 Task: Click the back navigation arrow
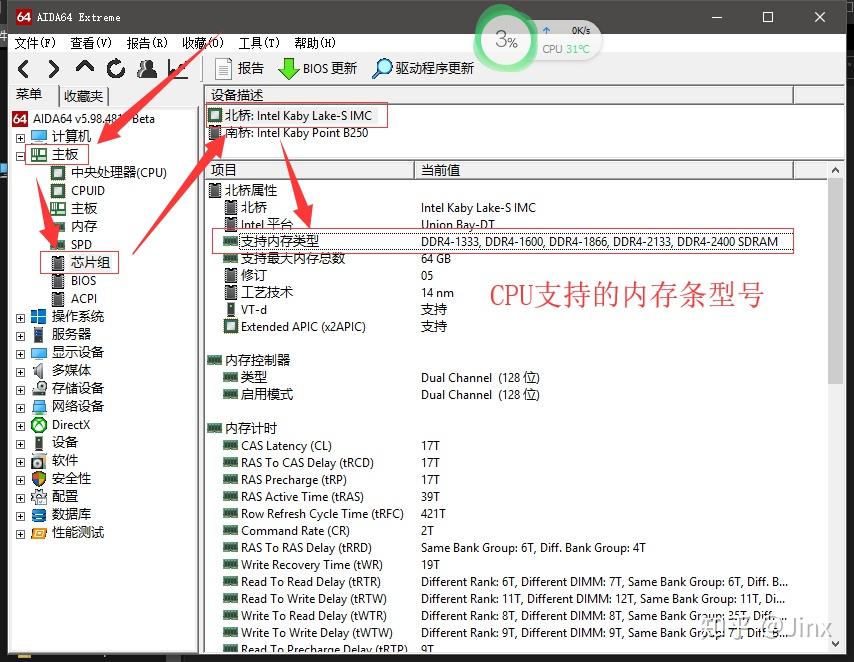point(22,69)
